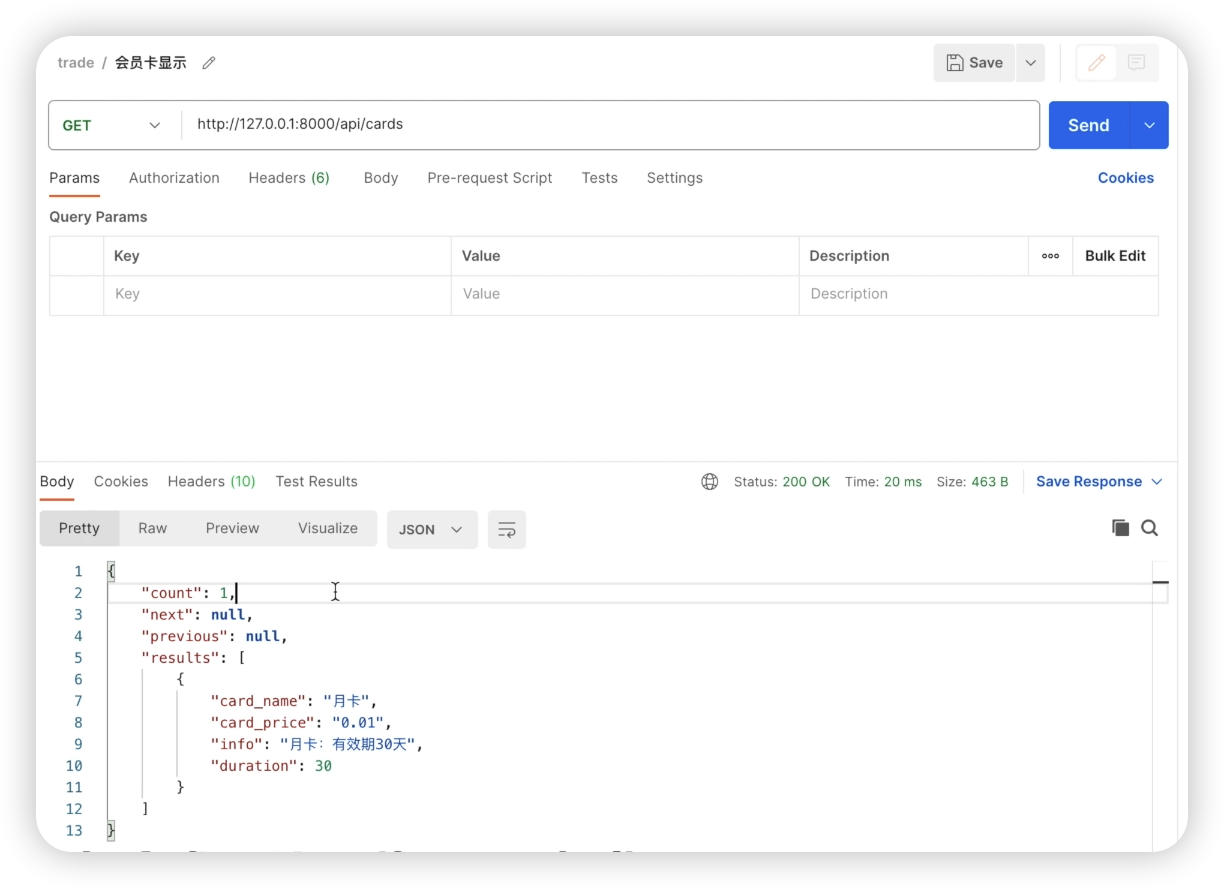
Task: Click the "card_price": "0.01" line
Action: pyautogui.click(x=301, y=723)
